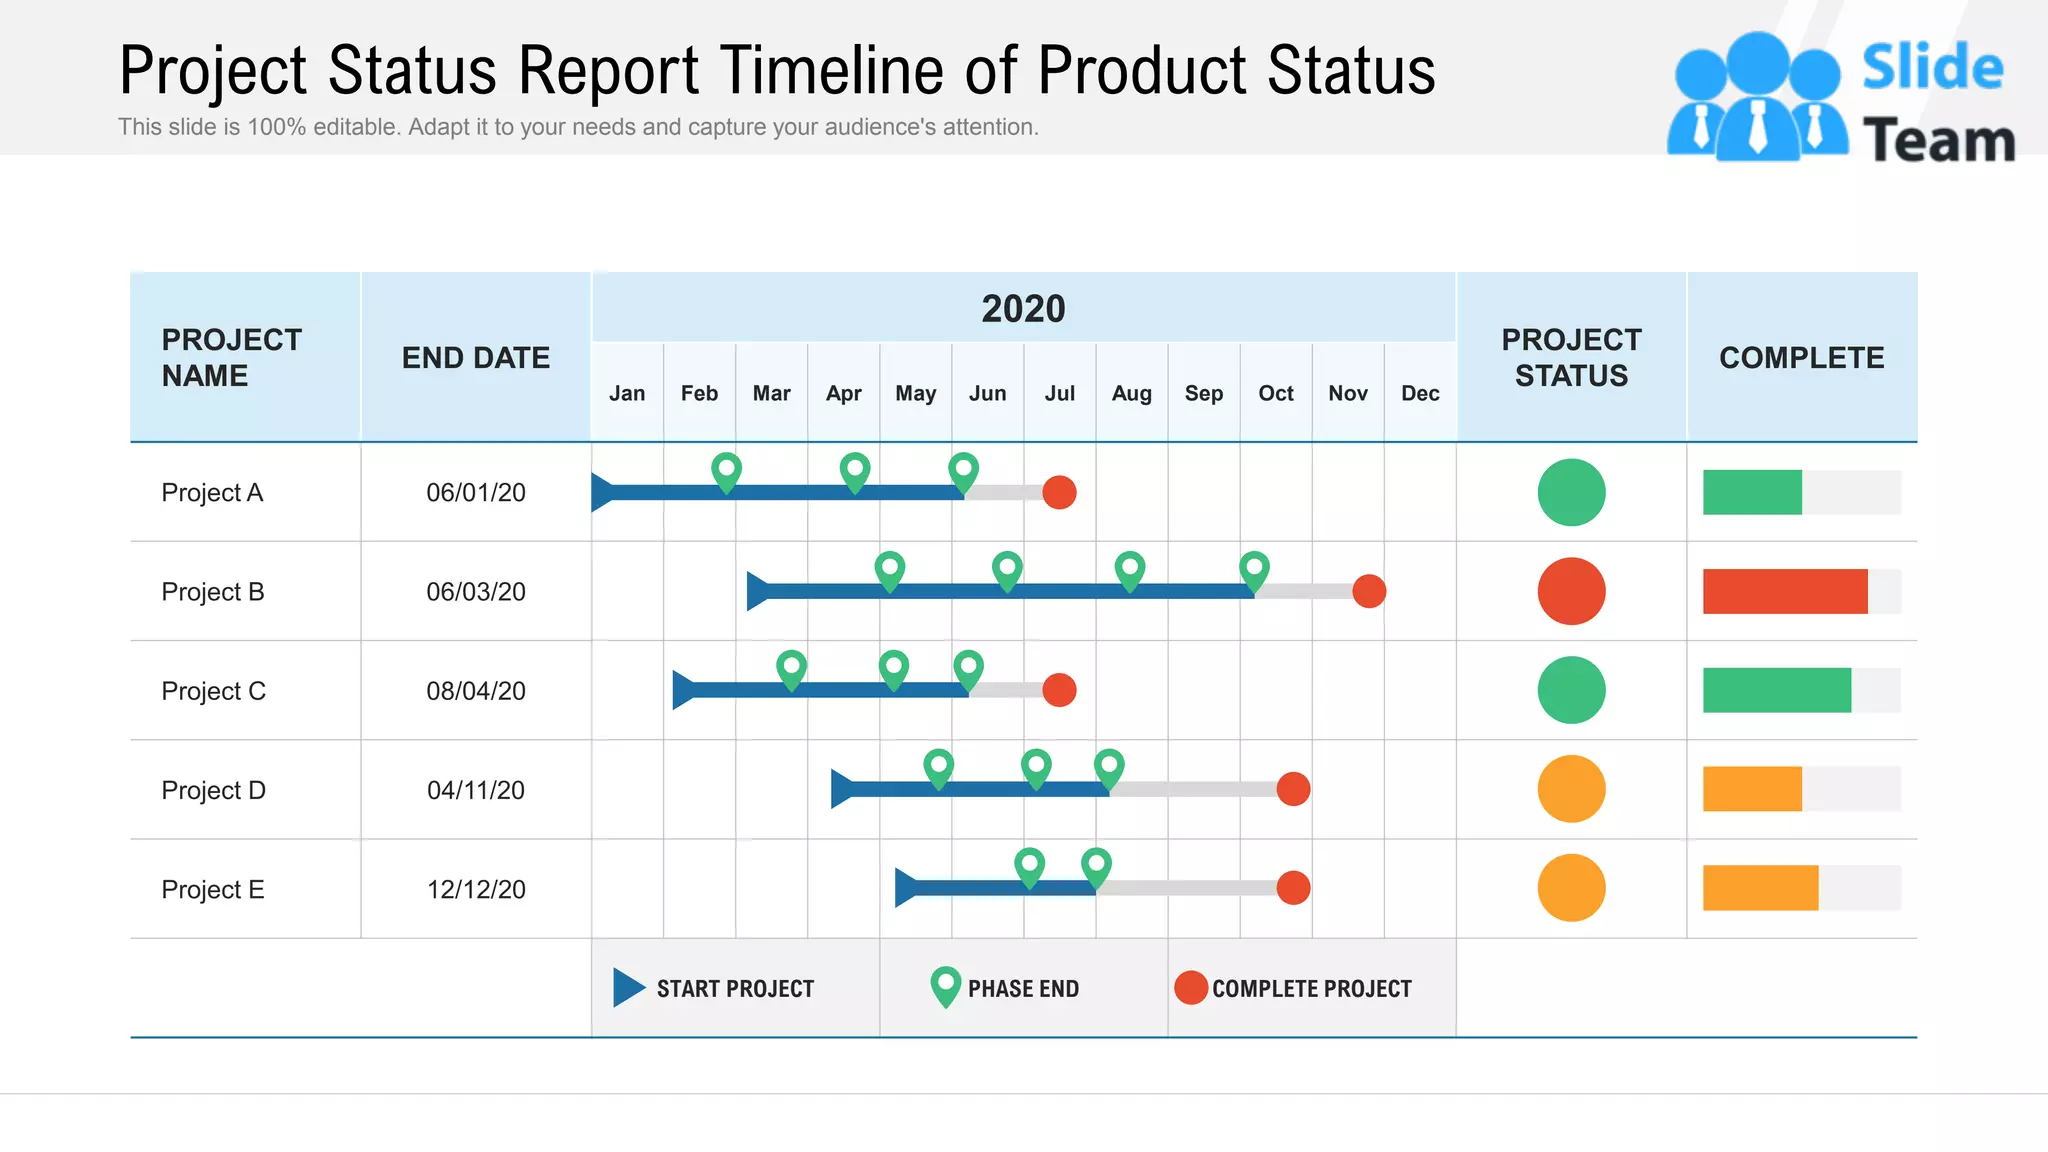Select Project A's green status circle
Image resolution: width=2048 pixels, height=1152 pixels.
point(1571,492)
